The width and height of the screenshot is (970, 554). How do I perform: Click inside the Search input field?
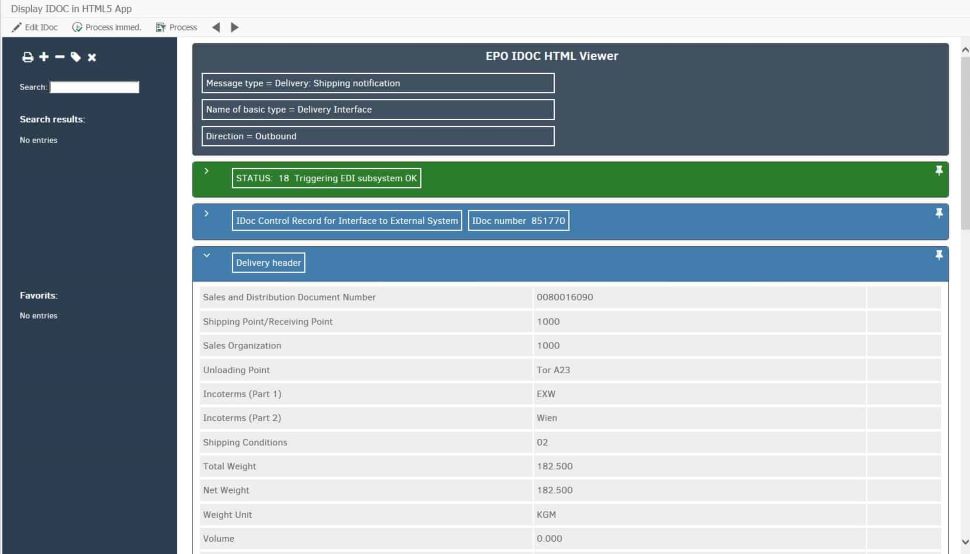coord(94,87)
